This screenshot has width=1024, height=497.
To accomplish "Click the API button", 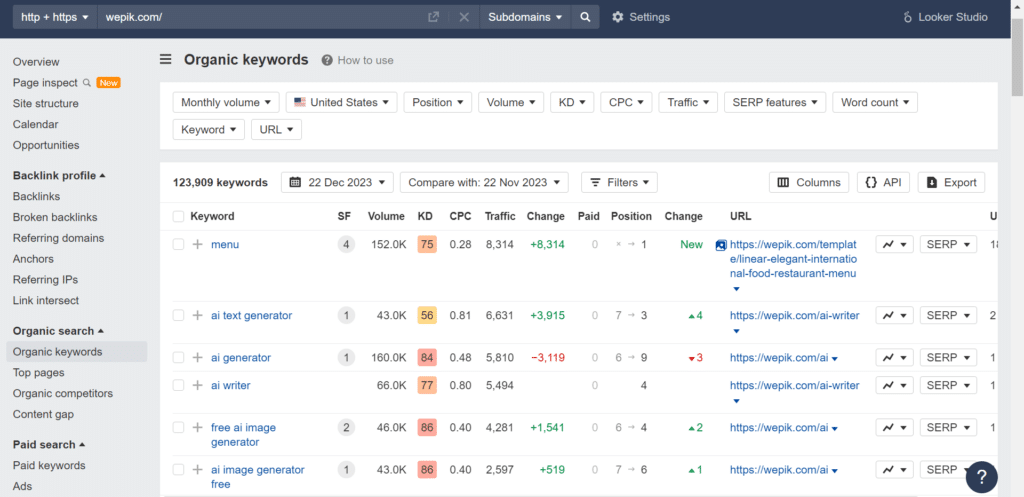I will pos(883,182).
